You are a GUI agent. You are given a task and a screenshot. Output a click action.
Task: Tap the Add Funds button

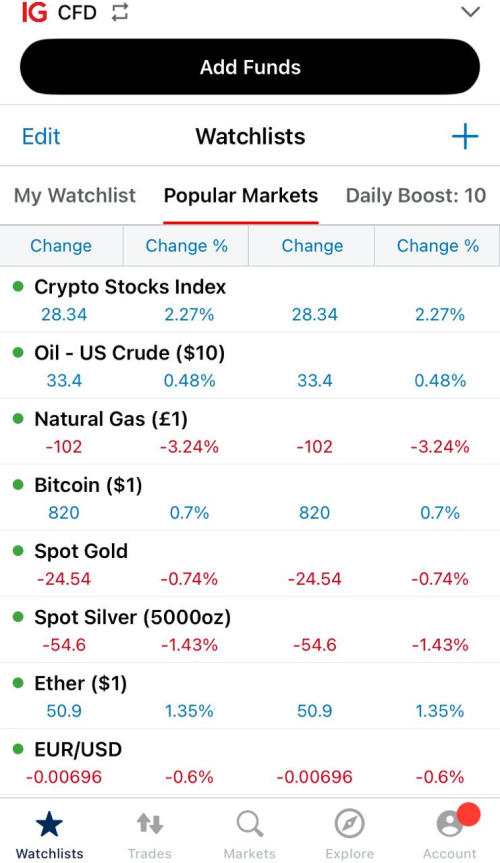(x=250, y=67)
